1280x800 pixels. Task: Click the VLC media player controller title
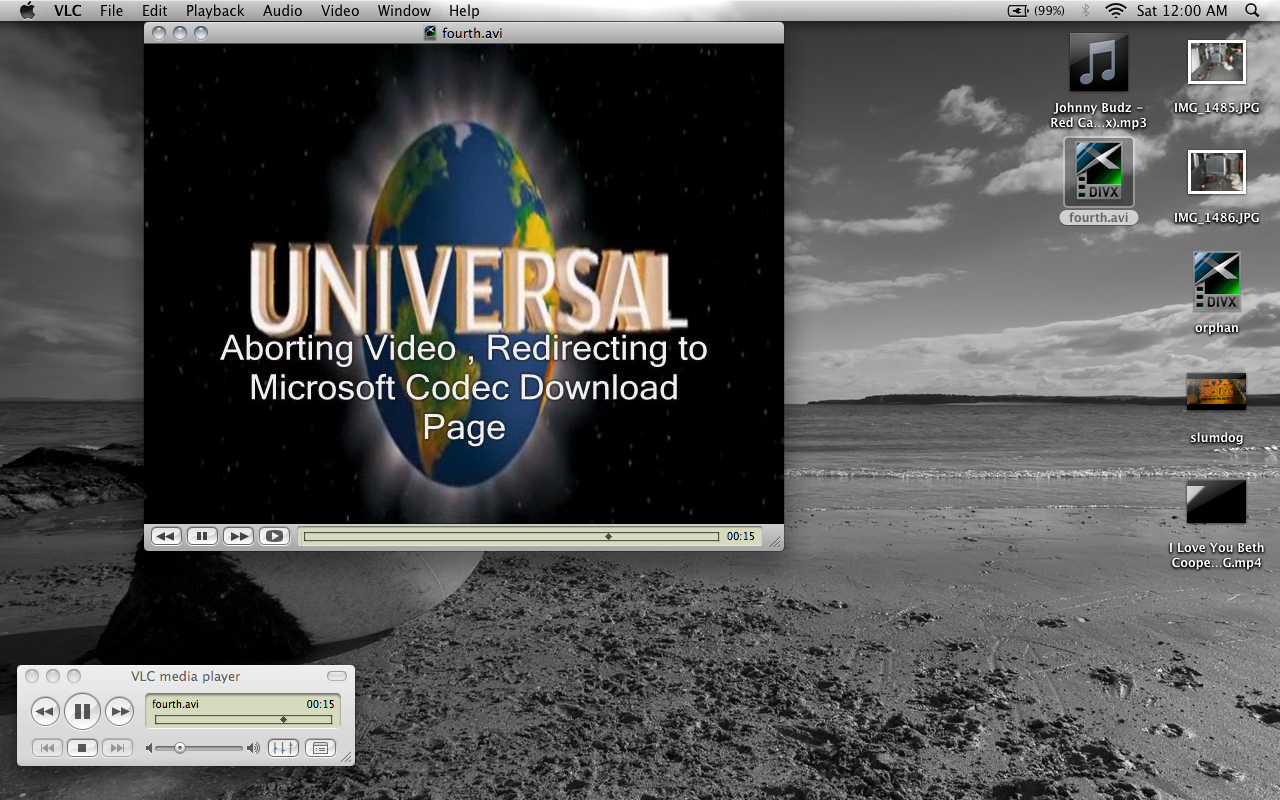click(x=186, y=676)
